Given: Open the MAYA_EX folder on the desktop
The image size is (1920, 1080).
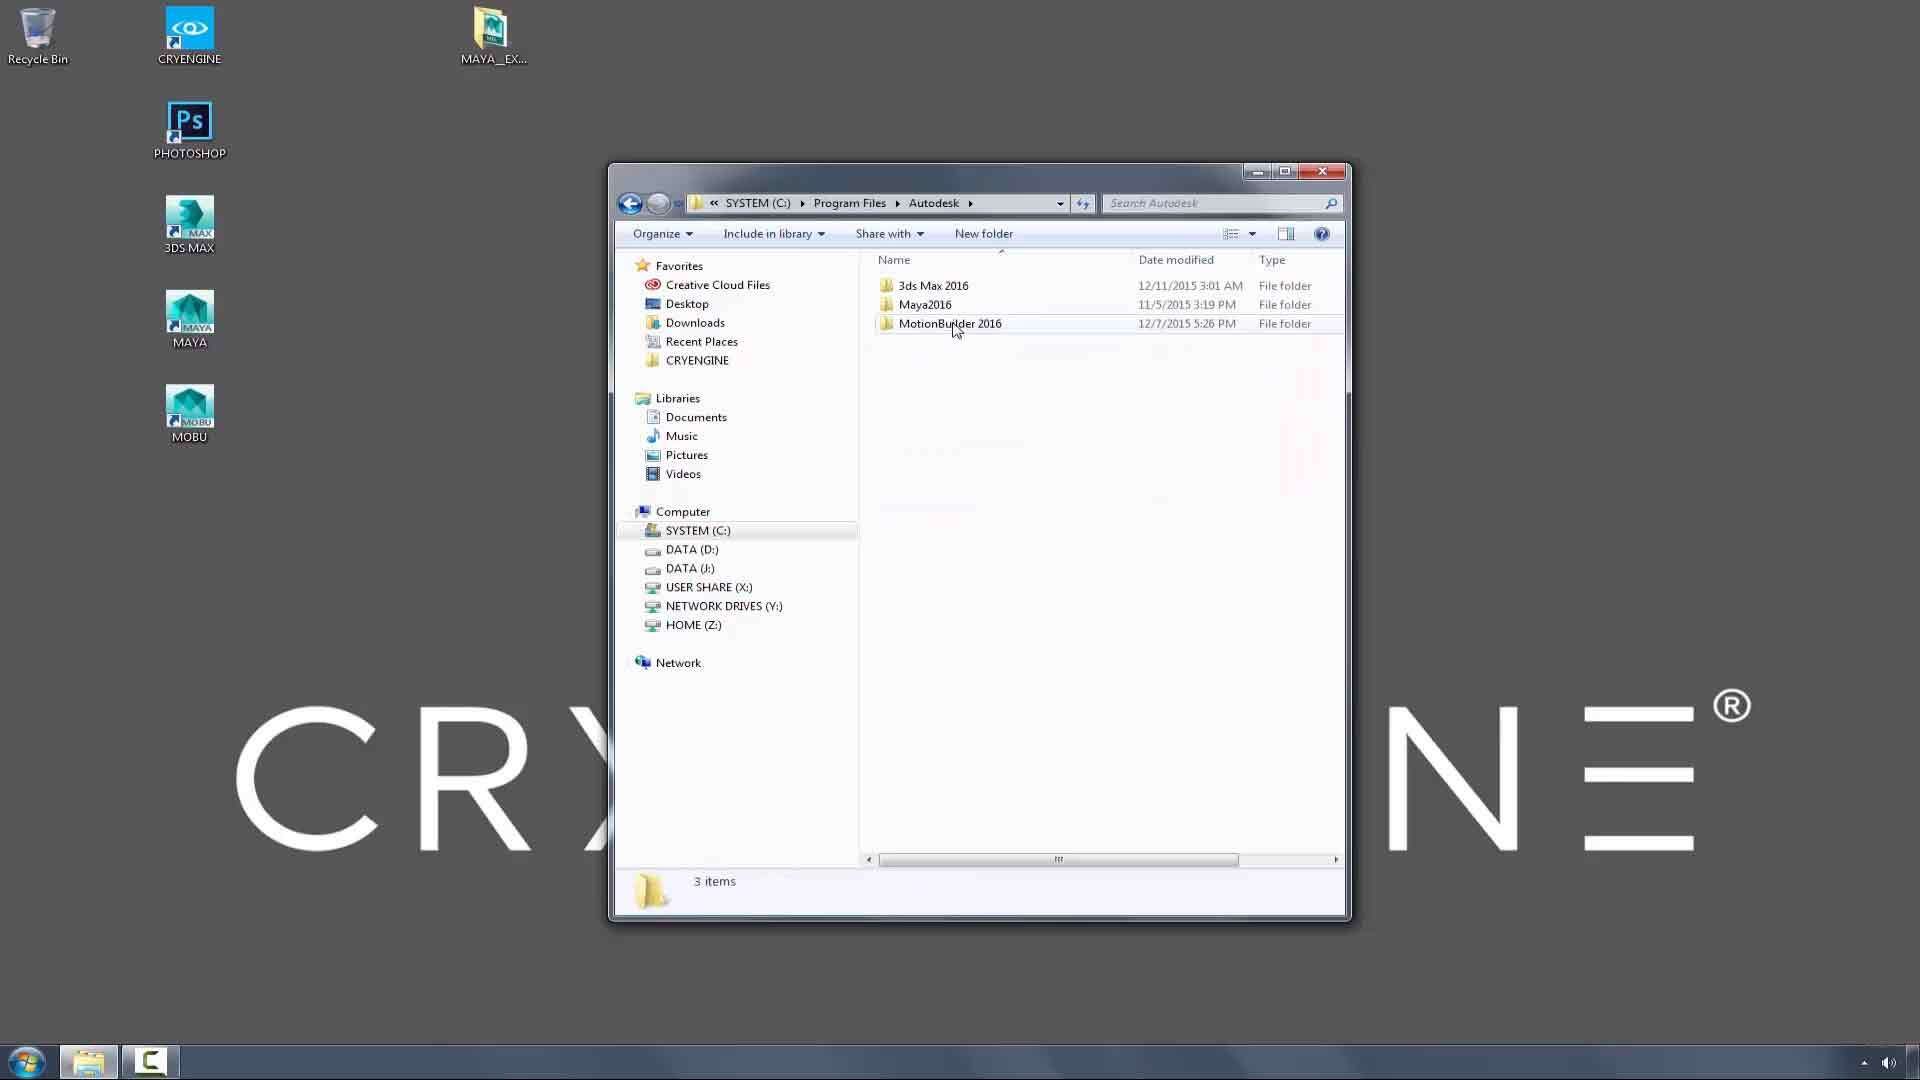Looking at the screenshot, I should tap(492, 27).
